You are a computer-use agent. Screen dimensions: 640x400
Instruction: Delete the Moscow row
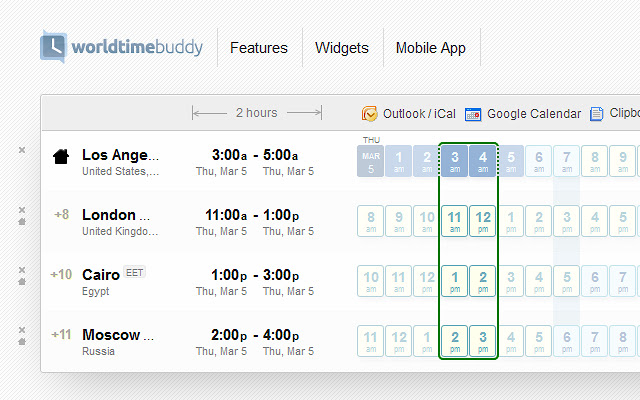(22, 330)
